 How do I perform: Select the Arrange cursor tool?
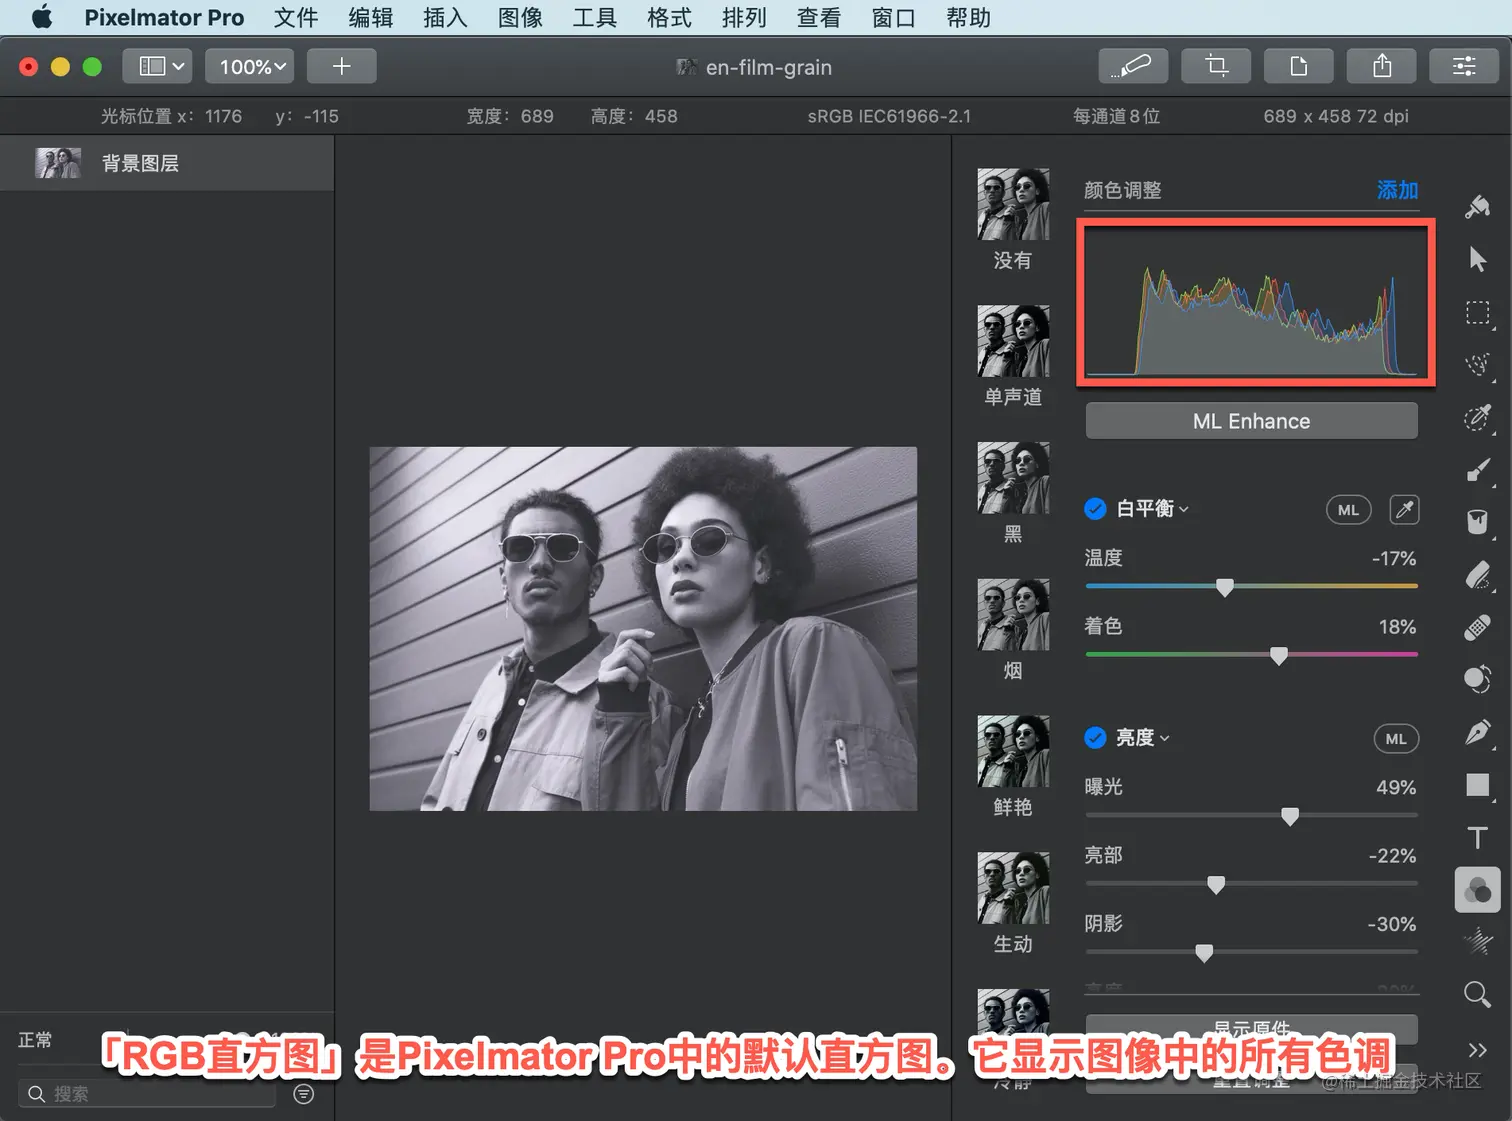coord(1477,259)
